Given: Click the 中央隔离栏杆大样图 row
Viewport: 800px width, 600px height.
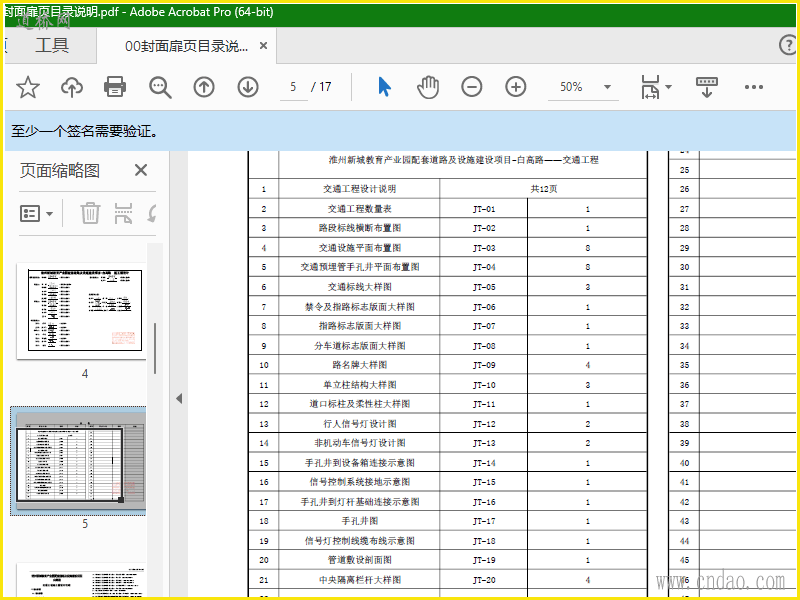Looking at the screenshot, I should (x=447, y=580).
